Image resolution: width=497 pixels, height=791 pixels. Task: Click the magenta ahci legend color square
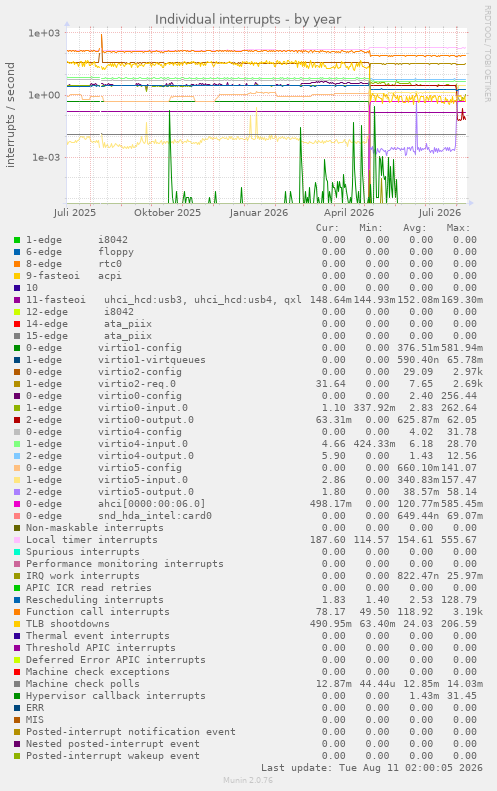point(17,504)
